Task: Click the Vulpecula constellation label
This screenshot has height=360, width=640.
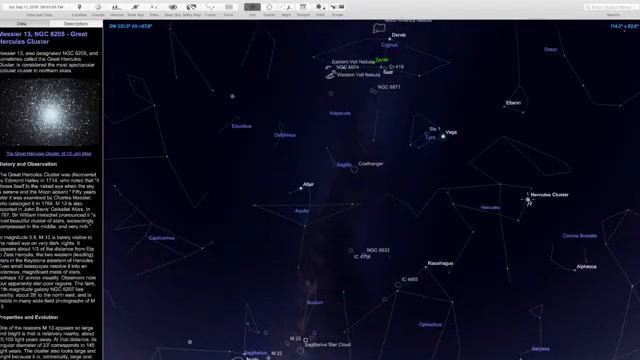Action: [x=340, y=113]
